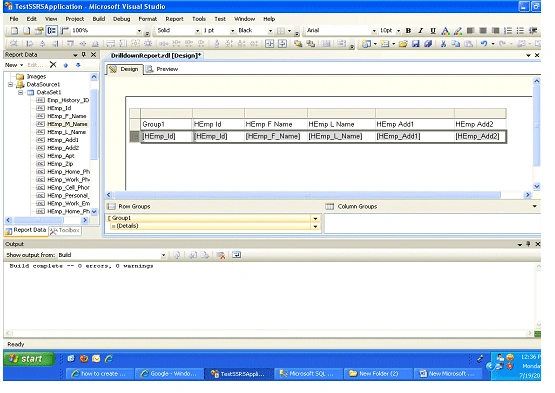The width and height of the screenshot is (555, 393).
Task: Open the (Details) row group dropdown arrow
Action: pyautogui.click(x=315, y=227)
